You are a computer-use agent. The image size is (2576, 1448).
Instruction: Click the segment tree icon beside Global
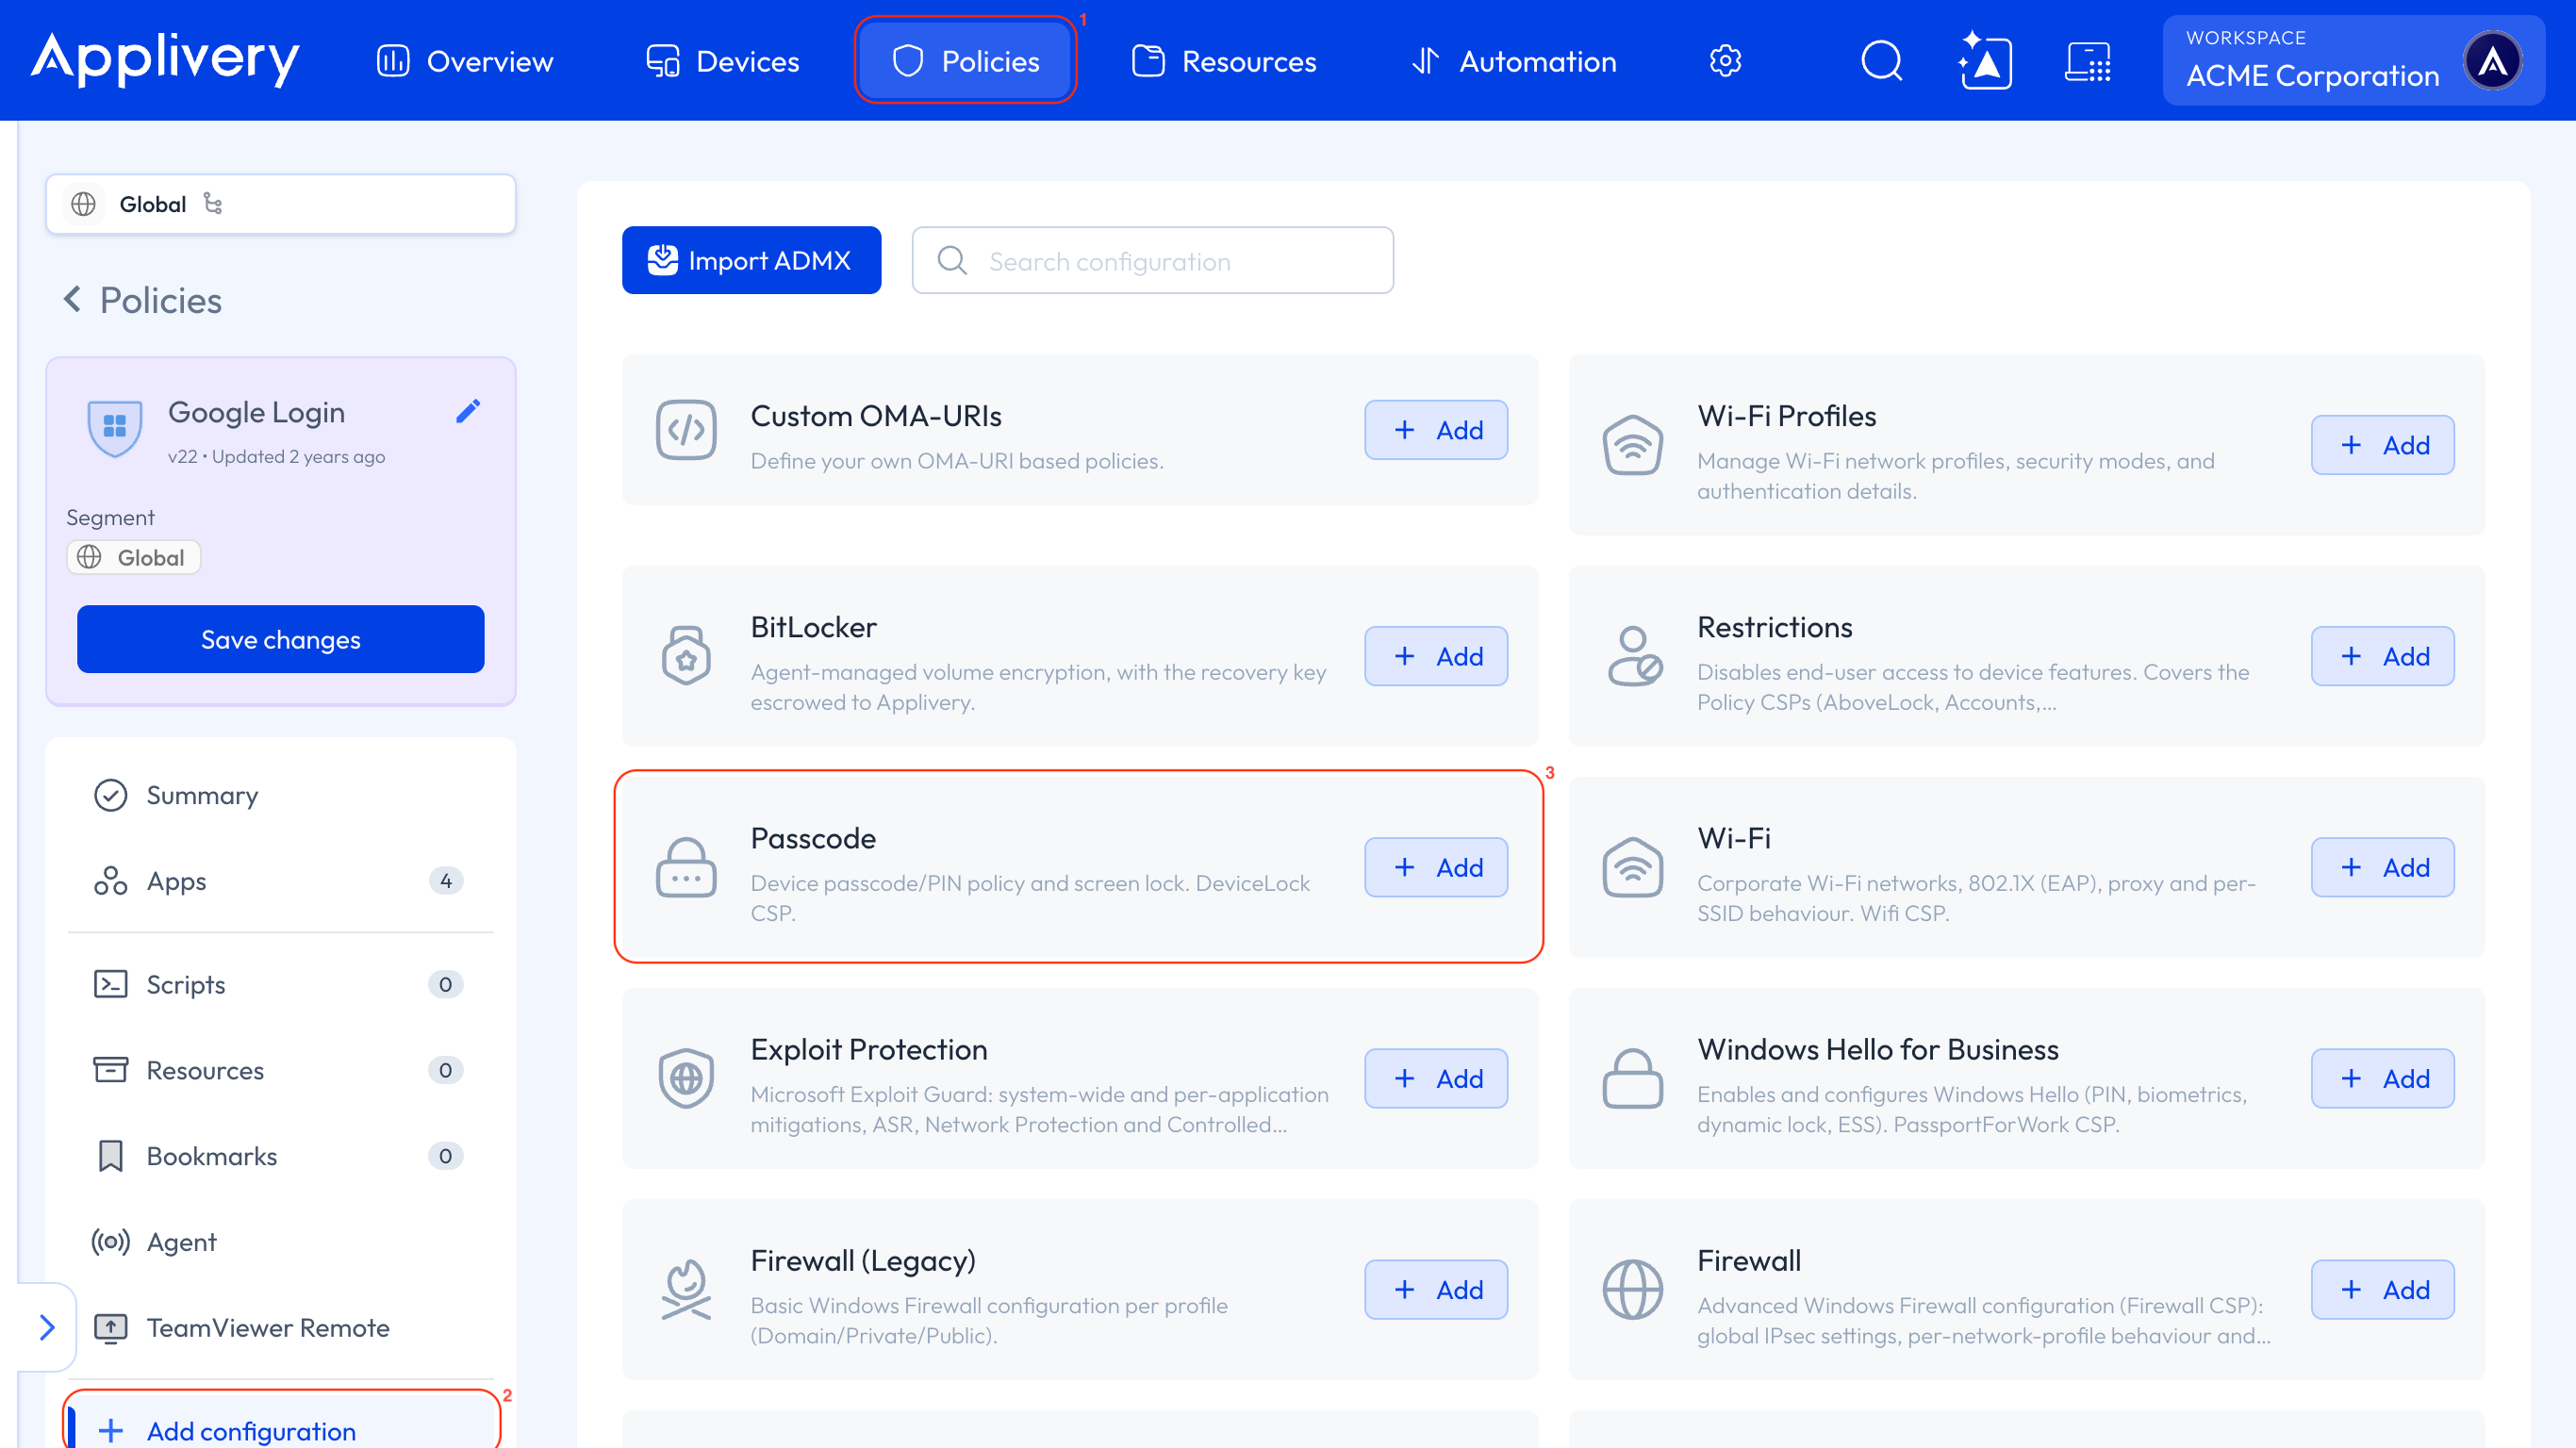tap(213, 204)
